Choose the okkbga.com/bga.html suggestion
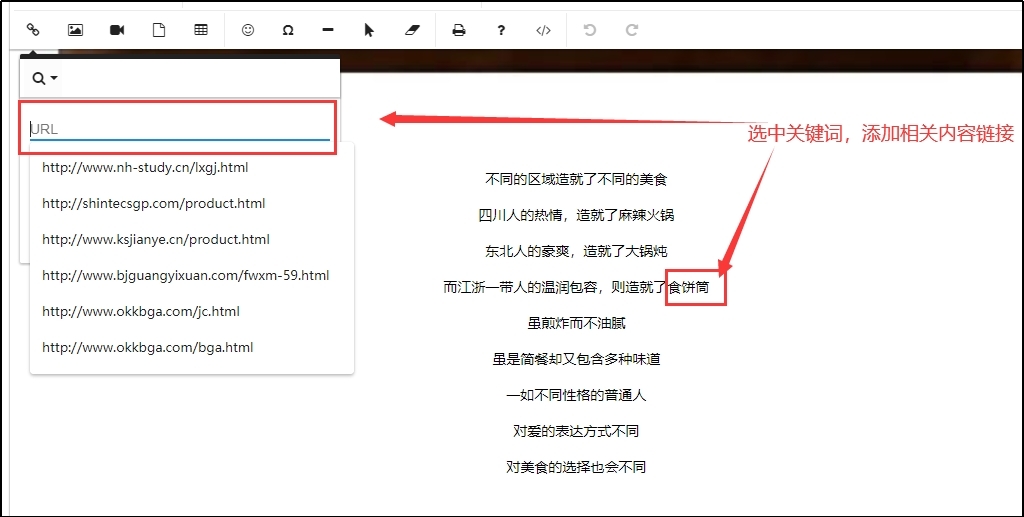This screenshot has height=517, width=1024. pyautogui.click(x=148, y=348)
